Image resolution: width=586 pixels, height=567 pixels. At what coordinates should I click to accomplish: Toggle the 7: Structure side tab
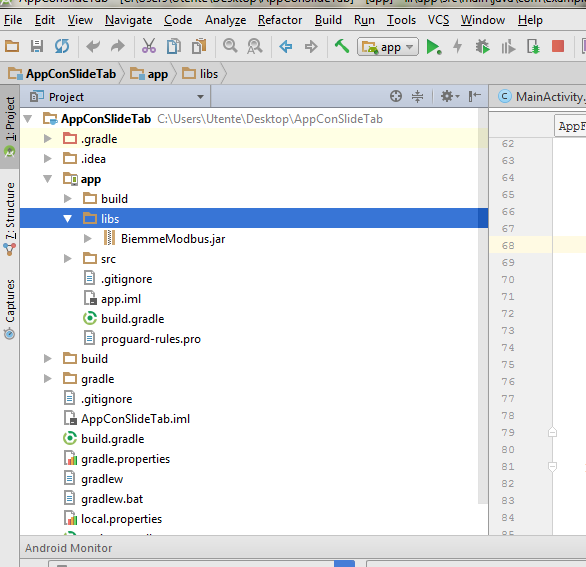point(10,219)
